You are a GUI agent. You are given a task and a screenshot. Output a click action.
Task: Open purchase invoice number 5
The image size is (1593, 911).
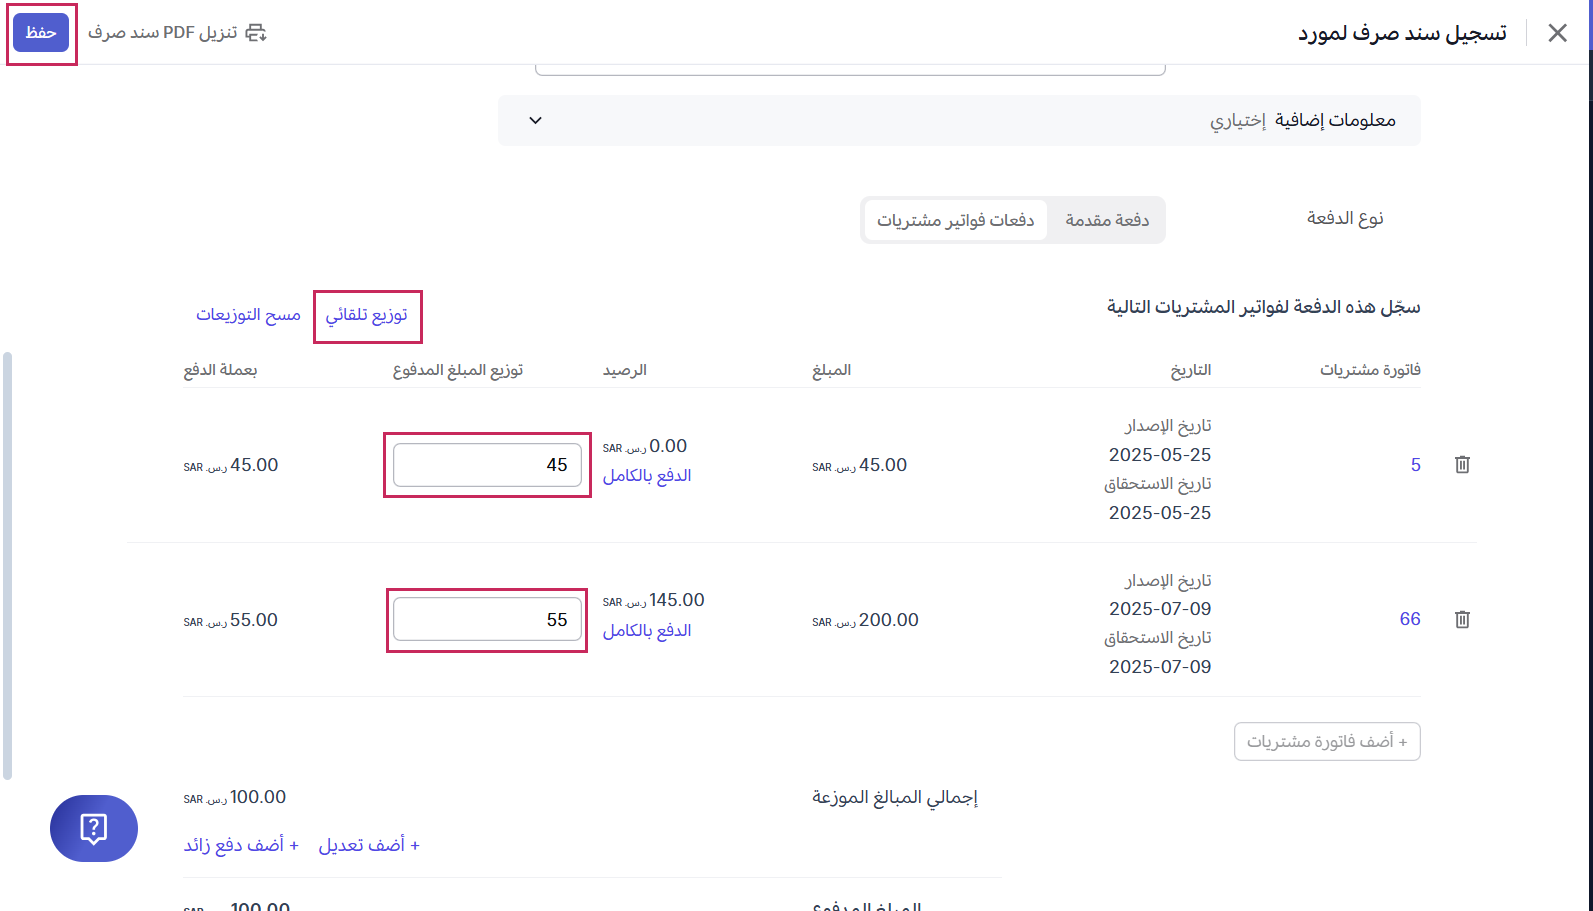[1415, 465]
